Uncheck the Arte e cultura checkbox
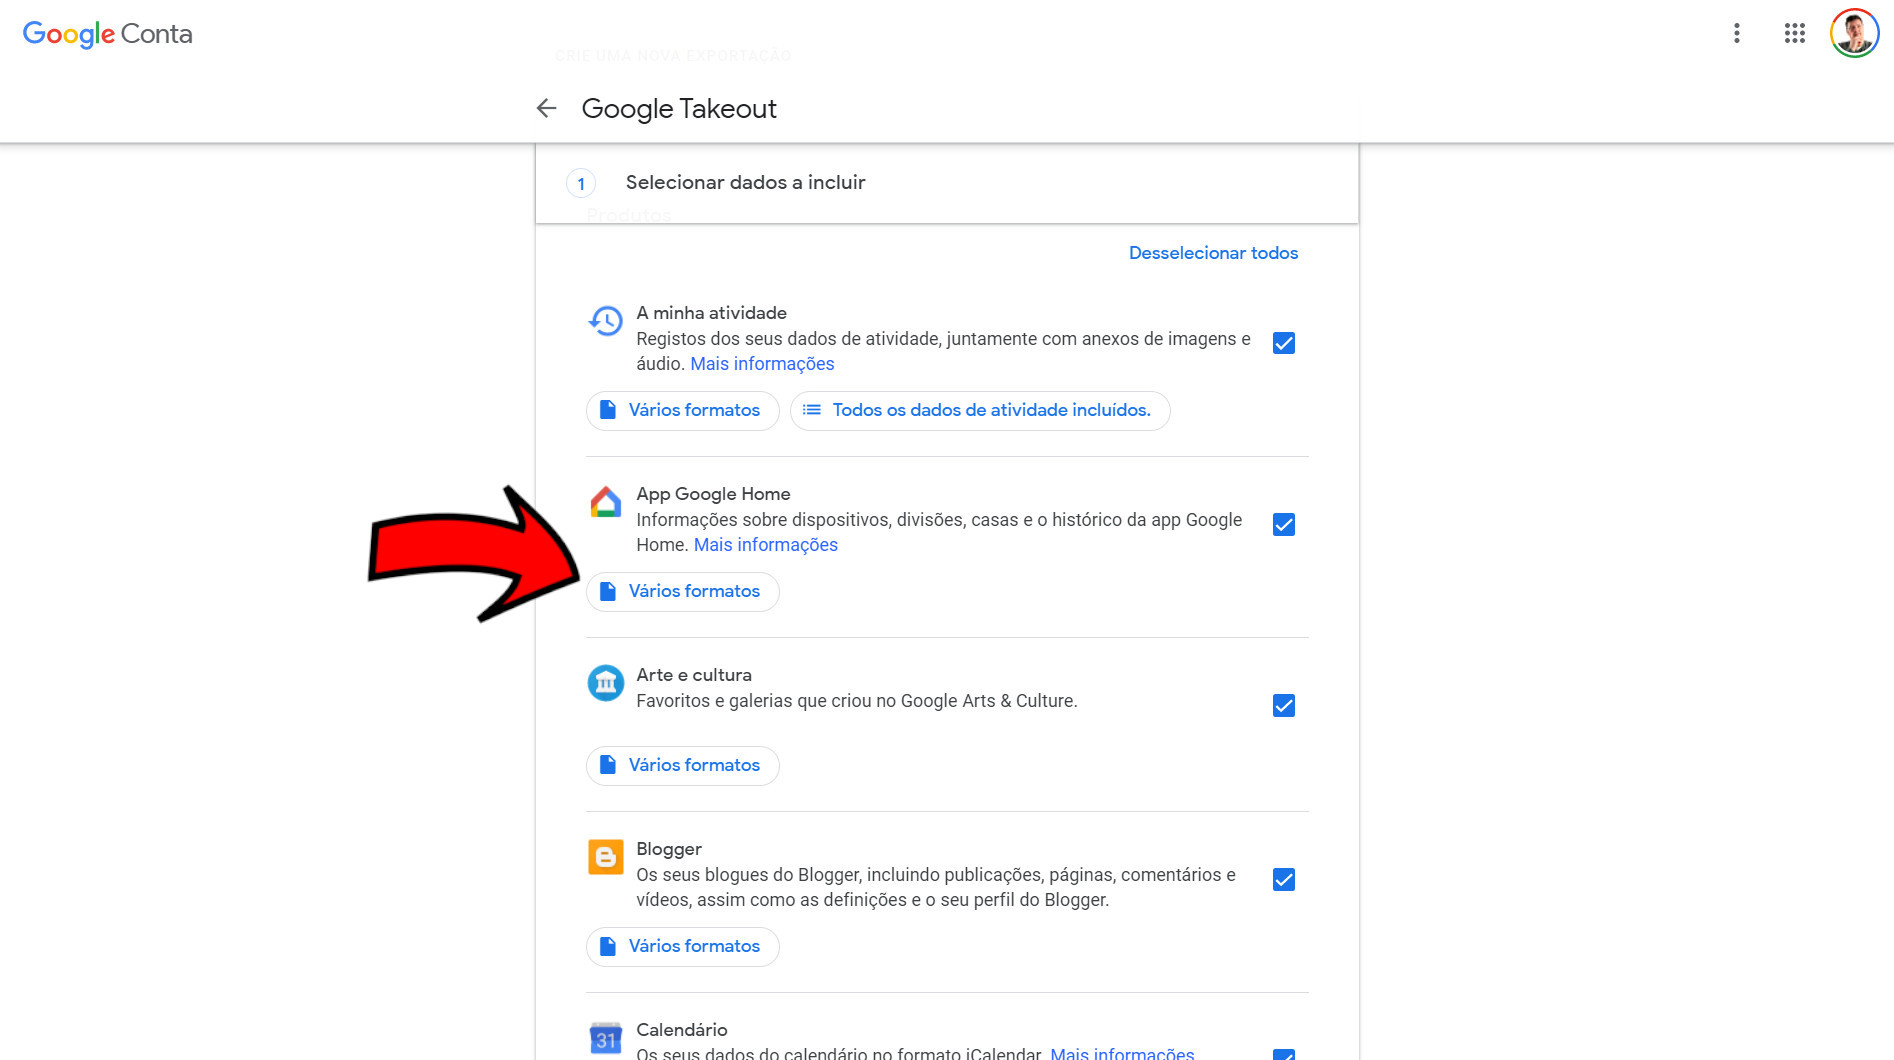 click(1284, 705)
